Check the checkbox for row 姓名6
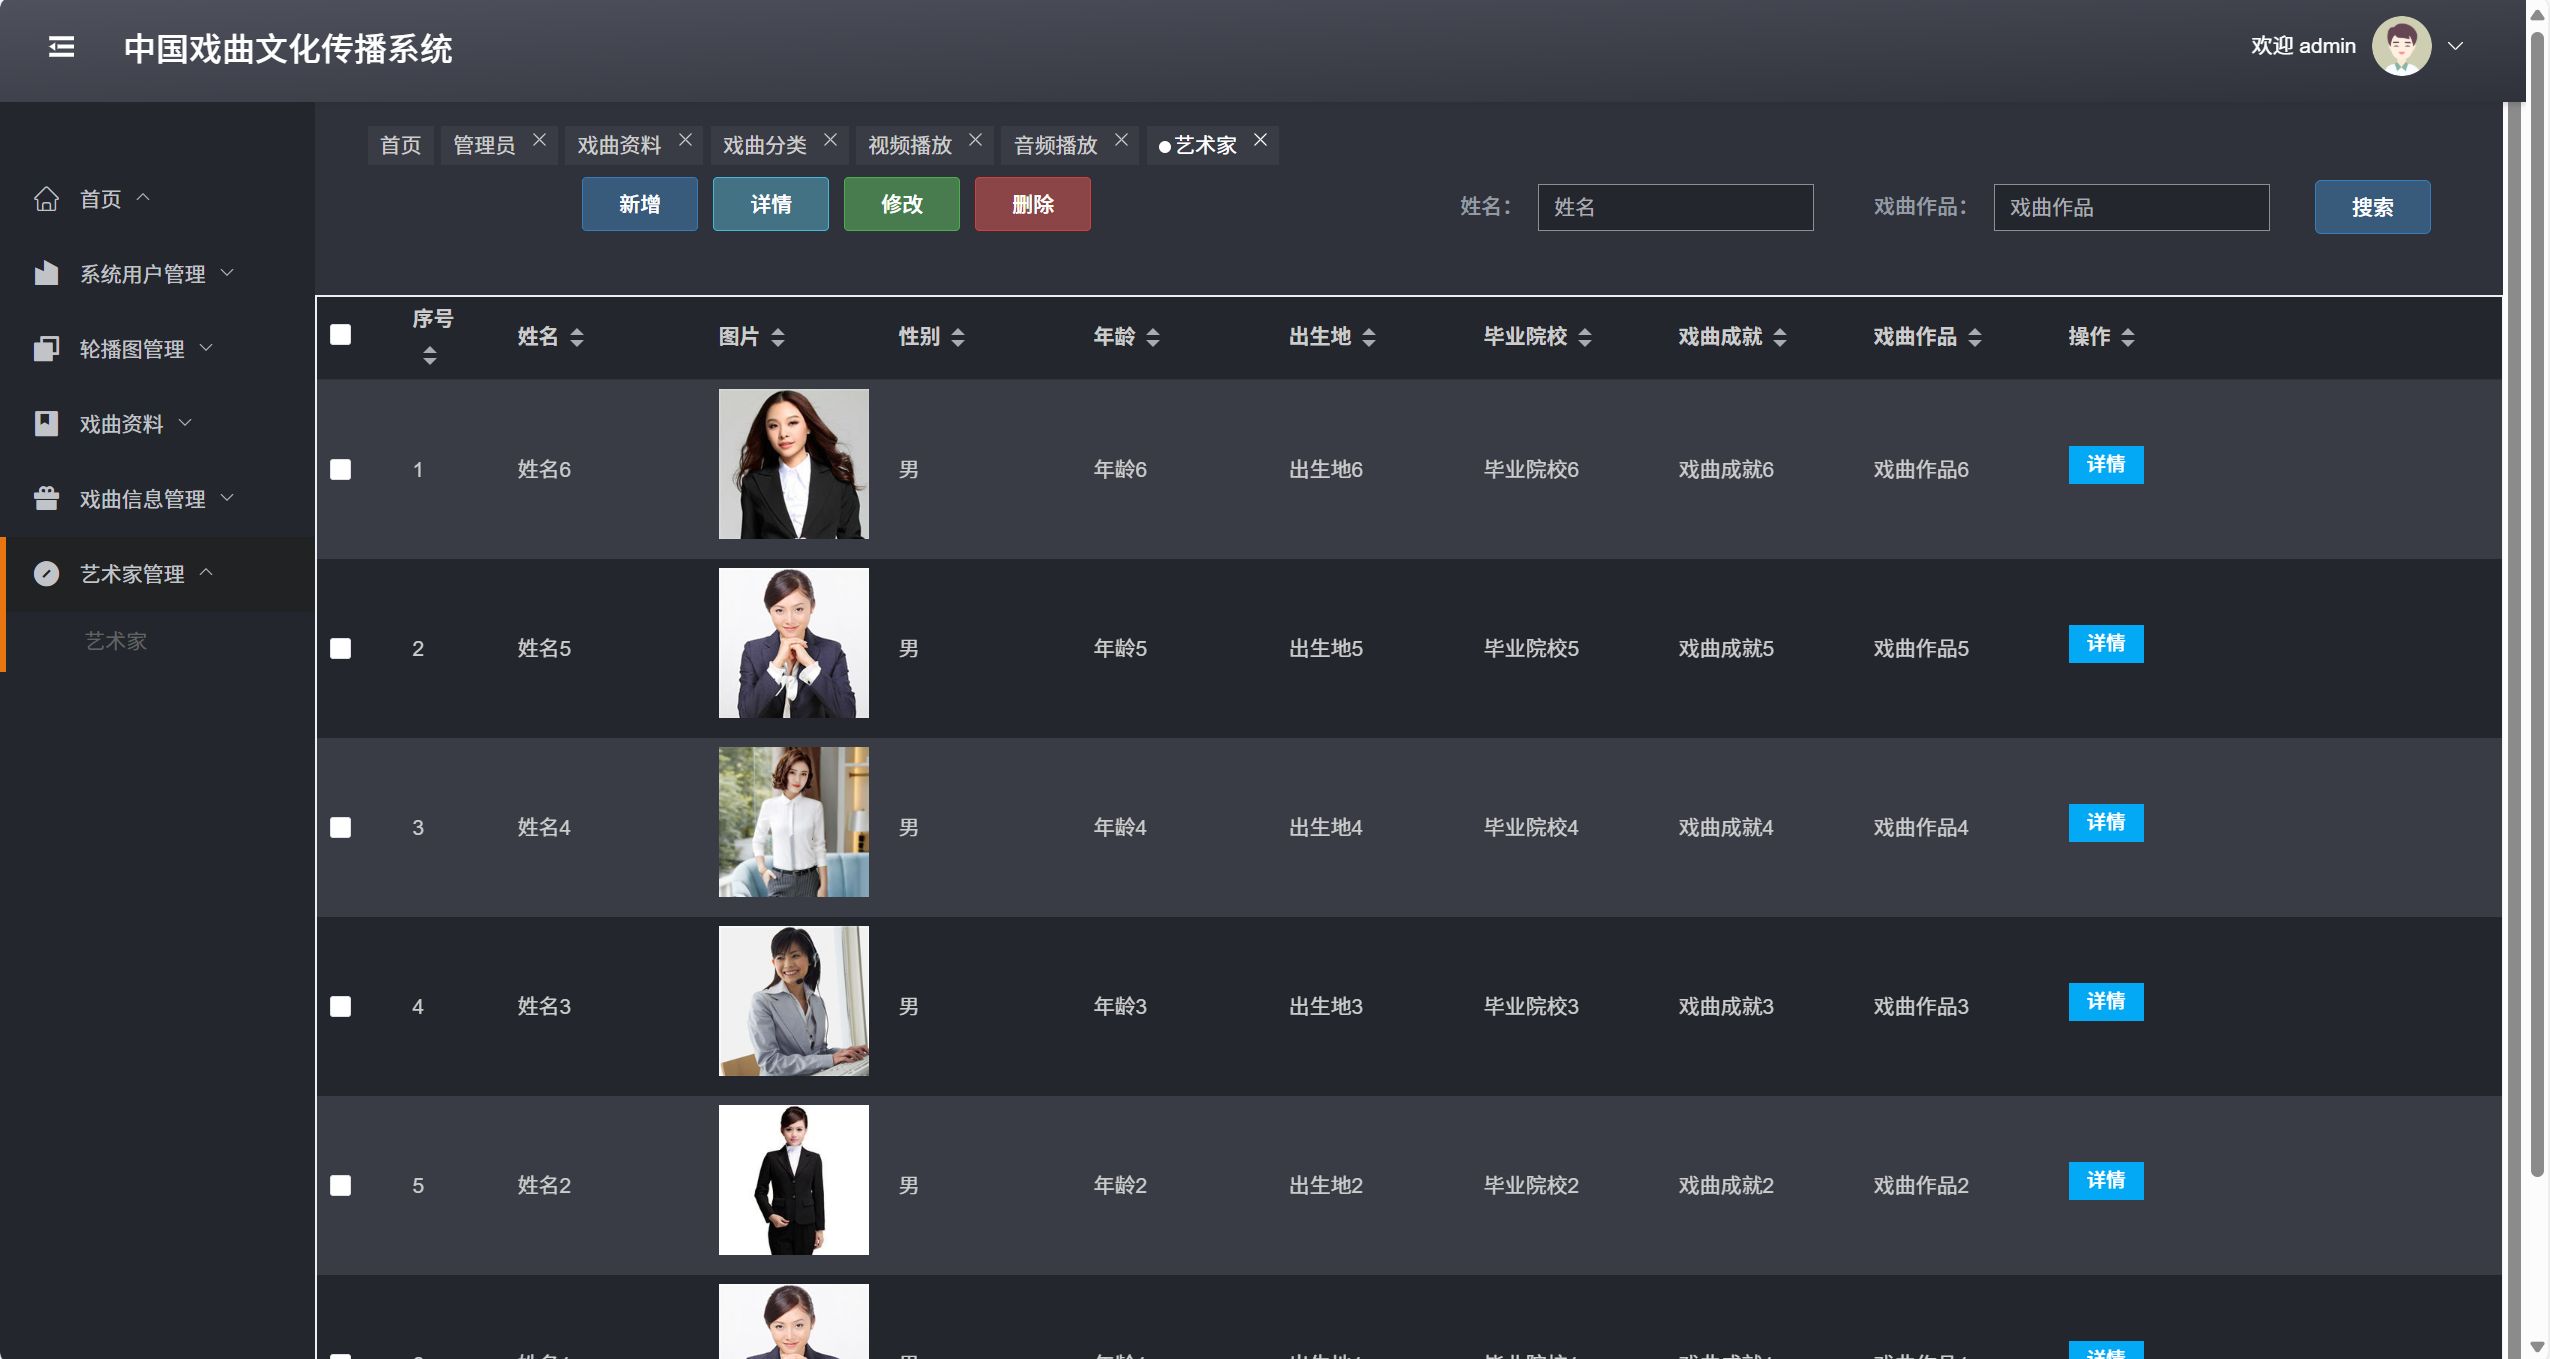The height and width of the screenshot is (1359, 2550). coord(341,469)
